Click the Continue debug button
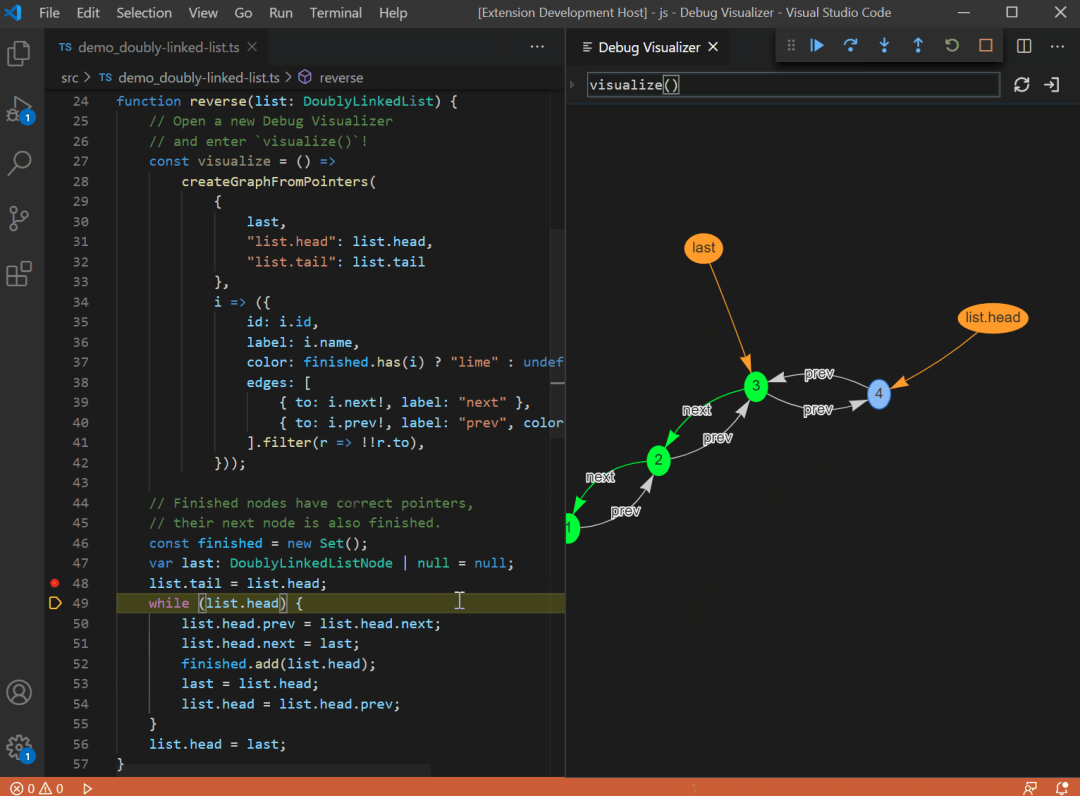 coord(817,45)
